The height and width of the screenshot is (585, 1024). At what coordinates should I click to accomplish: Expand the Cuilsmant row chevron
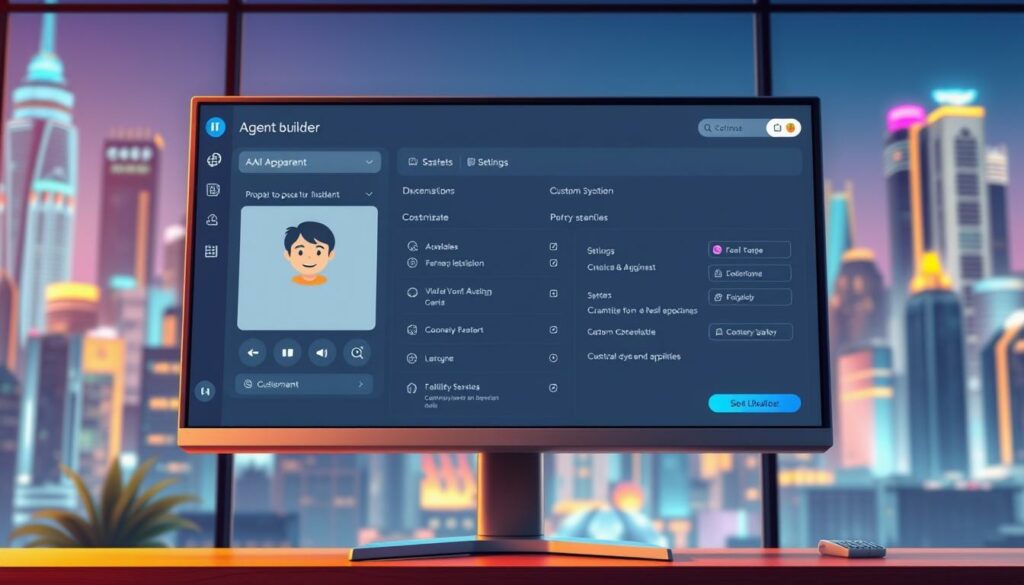(360, 384)
